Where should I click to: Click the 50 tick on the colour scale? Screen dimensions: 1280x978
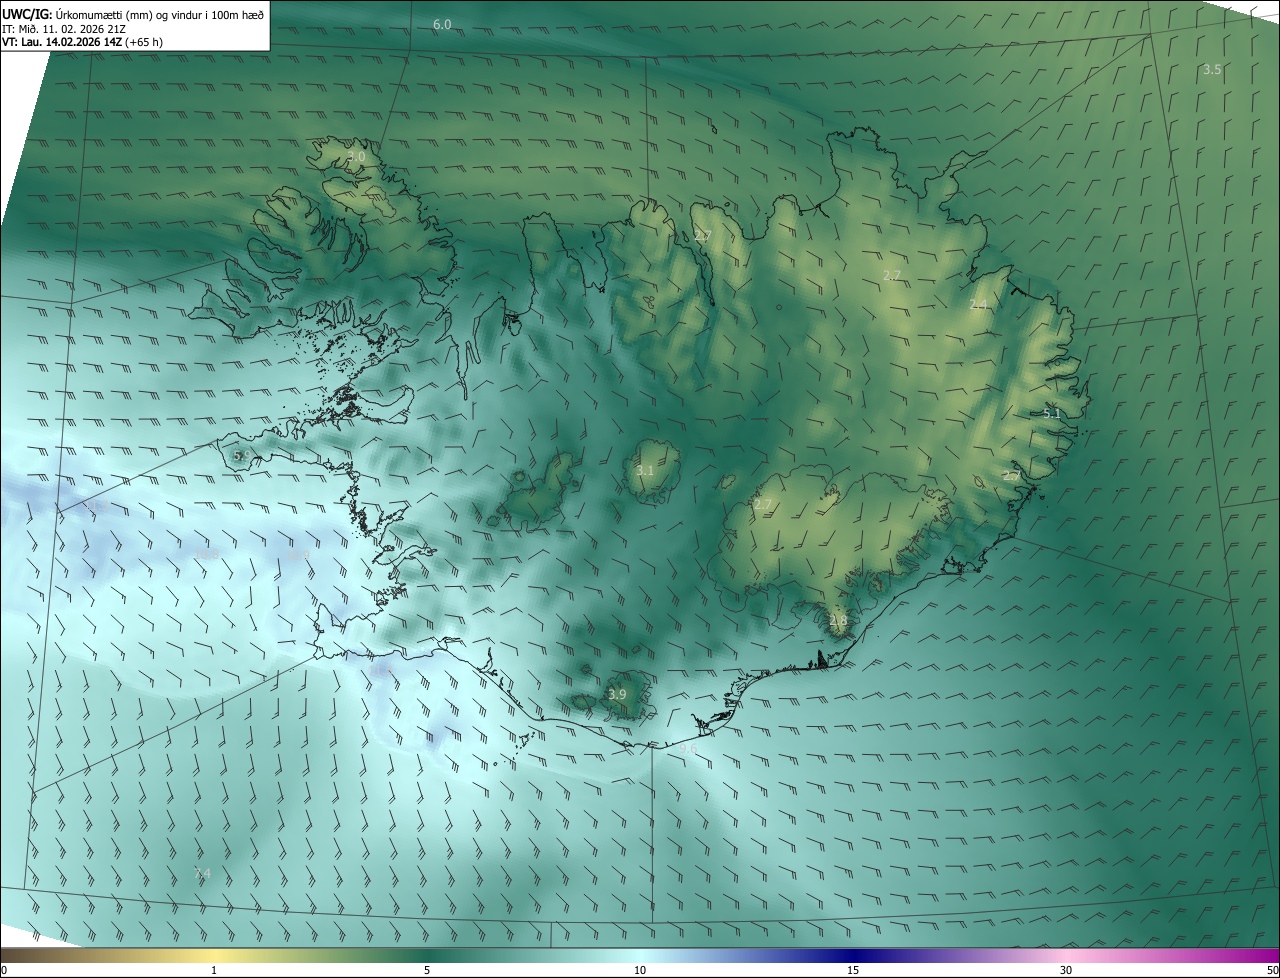click(x=1272, y=970)
